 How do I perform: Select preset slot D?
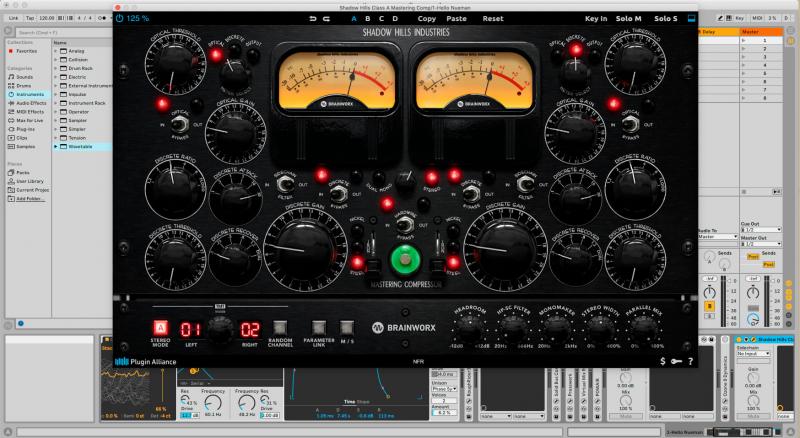[x=395, y=19]
